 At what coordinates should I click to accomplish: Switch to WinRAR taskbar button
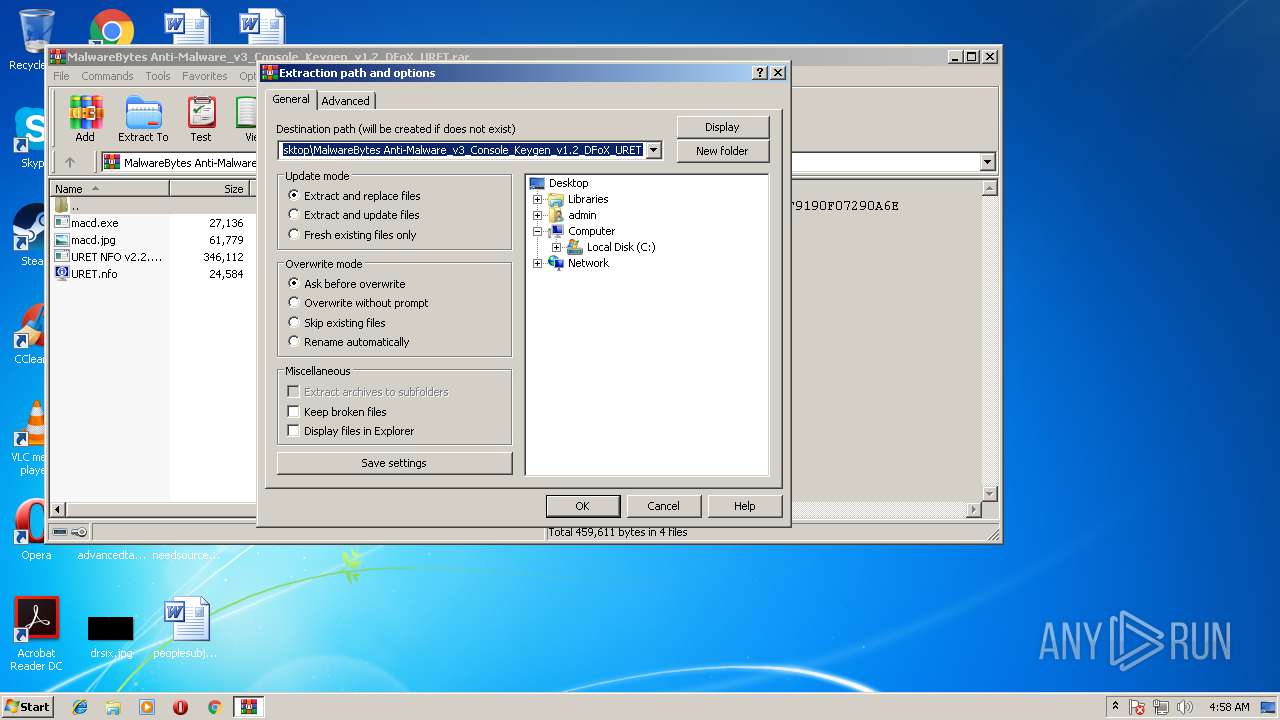pos(248,707)
